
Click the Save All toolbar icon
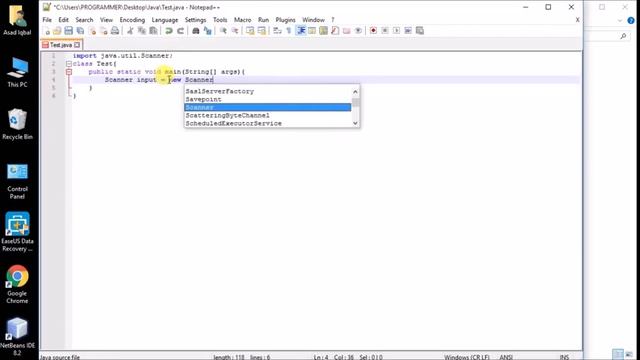point(80,31)
